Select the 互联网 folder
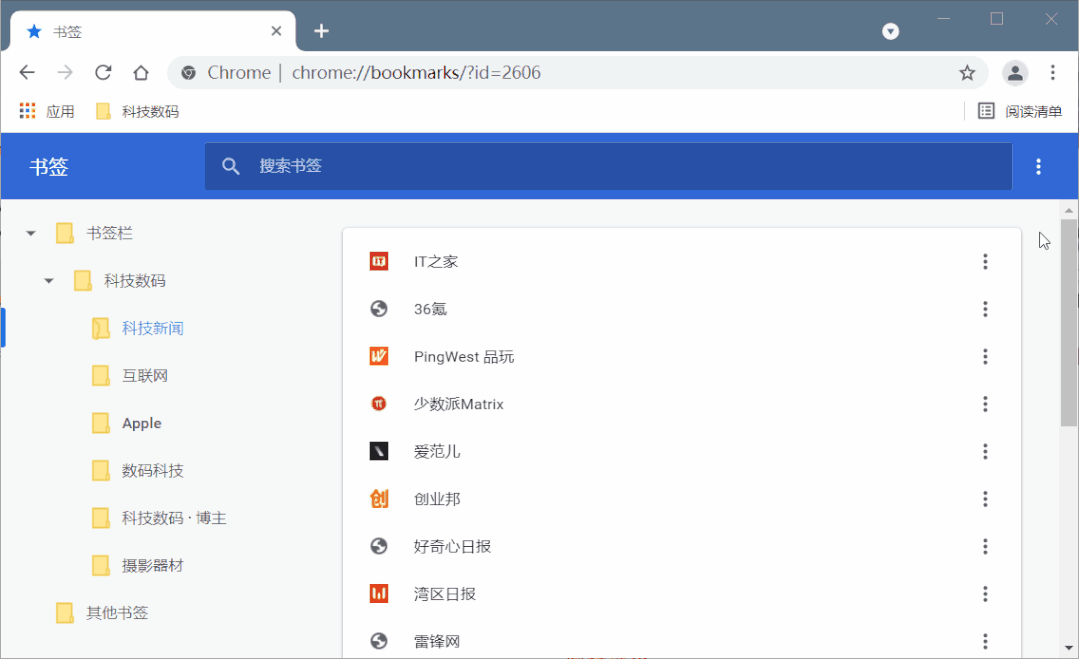 click(x=130, y=376)
